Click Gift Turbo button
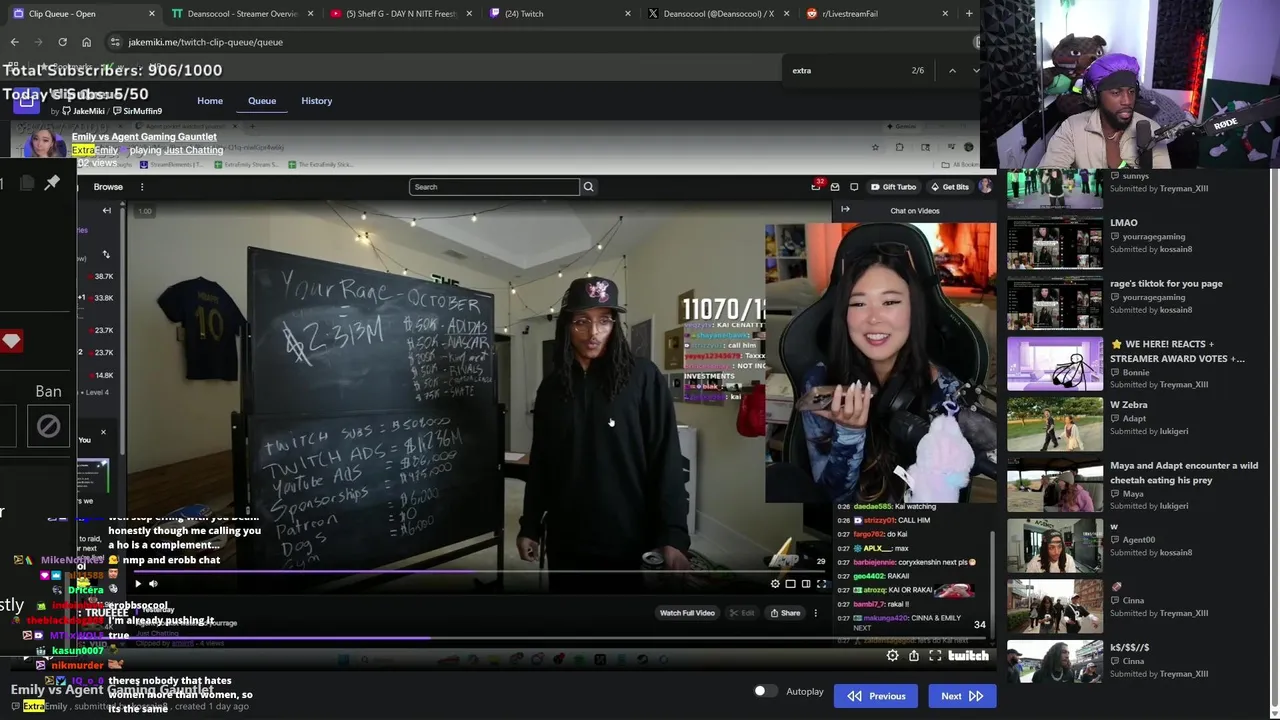 point(893,187)
